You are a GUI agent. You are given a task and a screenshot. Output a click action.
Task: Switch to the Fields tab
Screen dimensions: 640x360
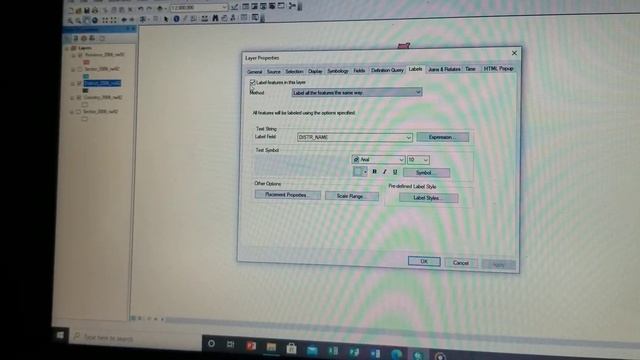pyautogui.click(x=359, y=71)
